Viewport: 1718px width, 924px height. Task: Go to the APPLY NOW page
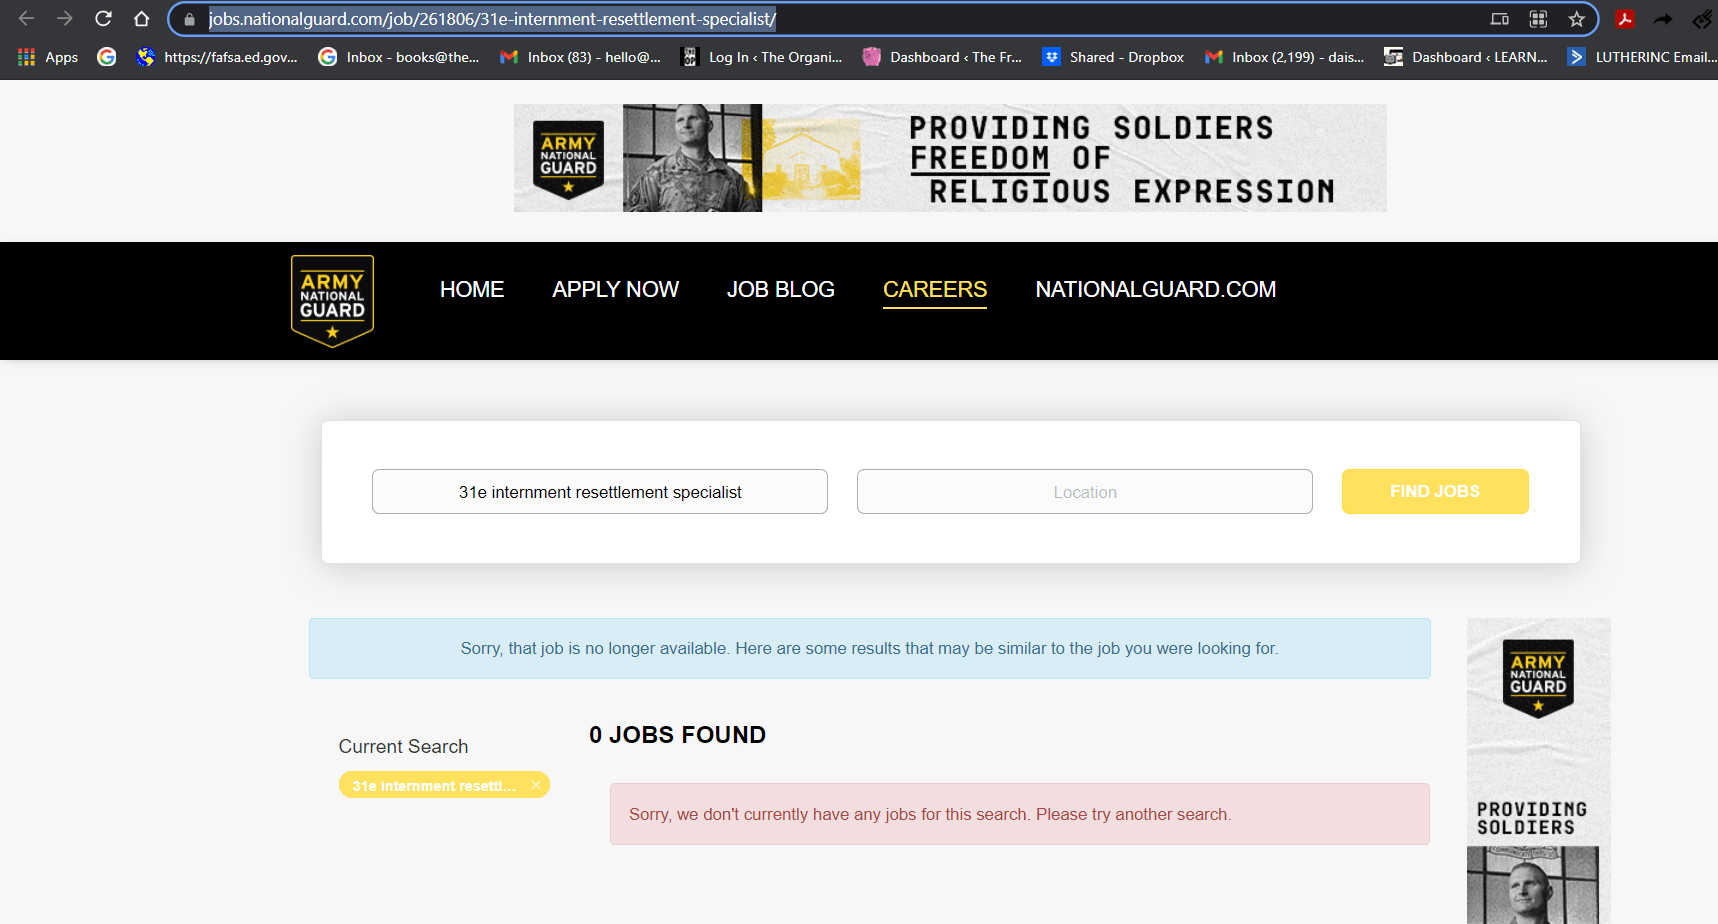[x=615, y=290]
